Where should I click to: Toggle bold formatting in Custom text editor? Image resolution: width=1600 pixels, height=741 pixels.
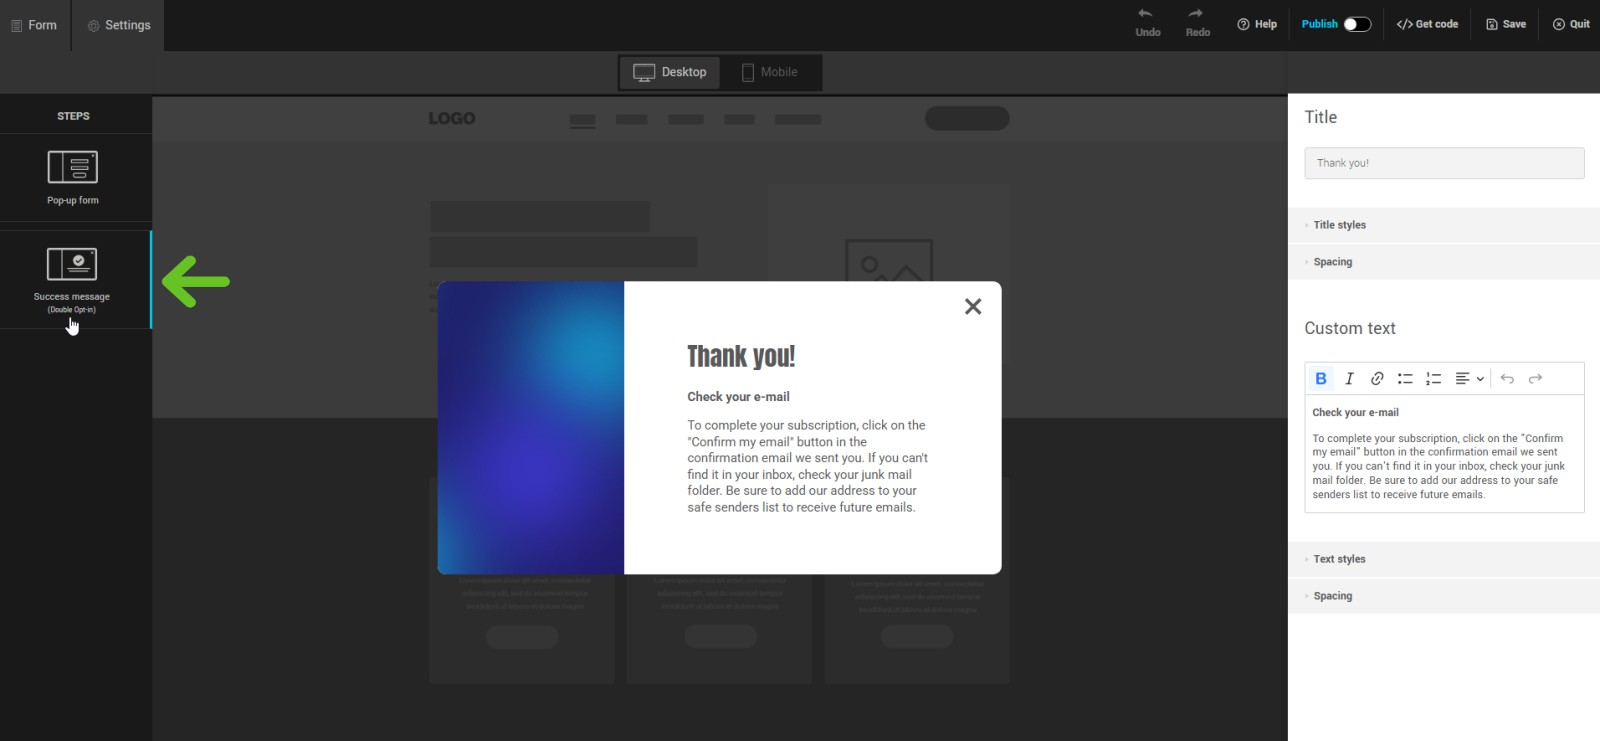(x=1320, y=379)
